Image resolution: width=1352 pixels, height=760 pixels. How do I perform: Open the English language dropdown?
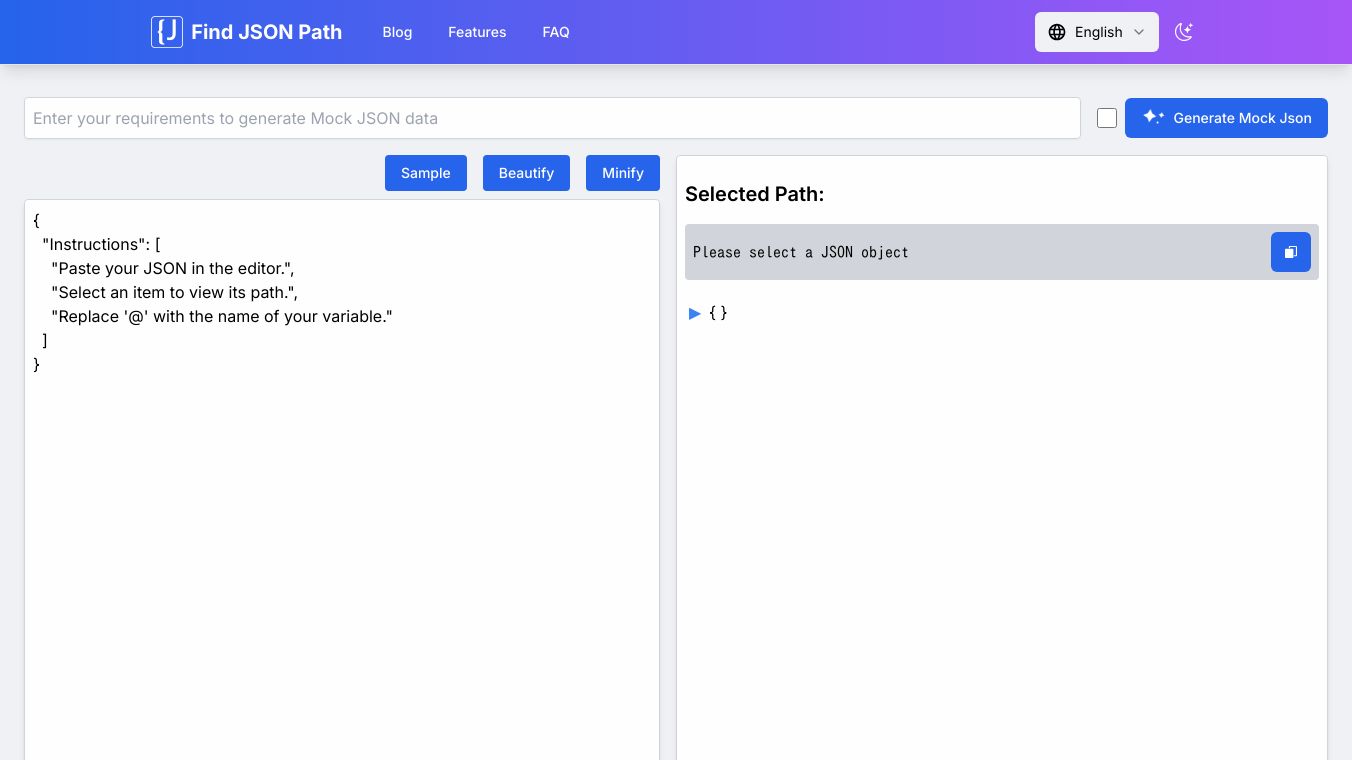(1097, 32)
